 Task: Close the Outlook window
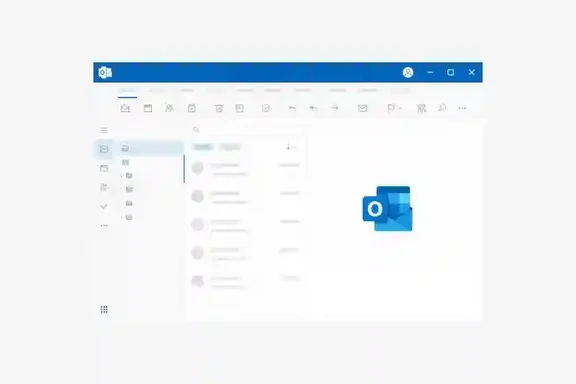tap(472, 72)
